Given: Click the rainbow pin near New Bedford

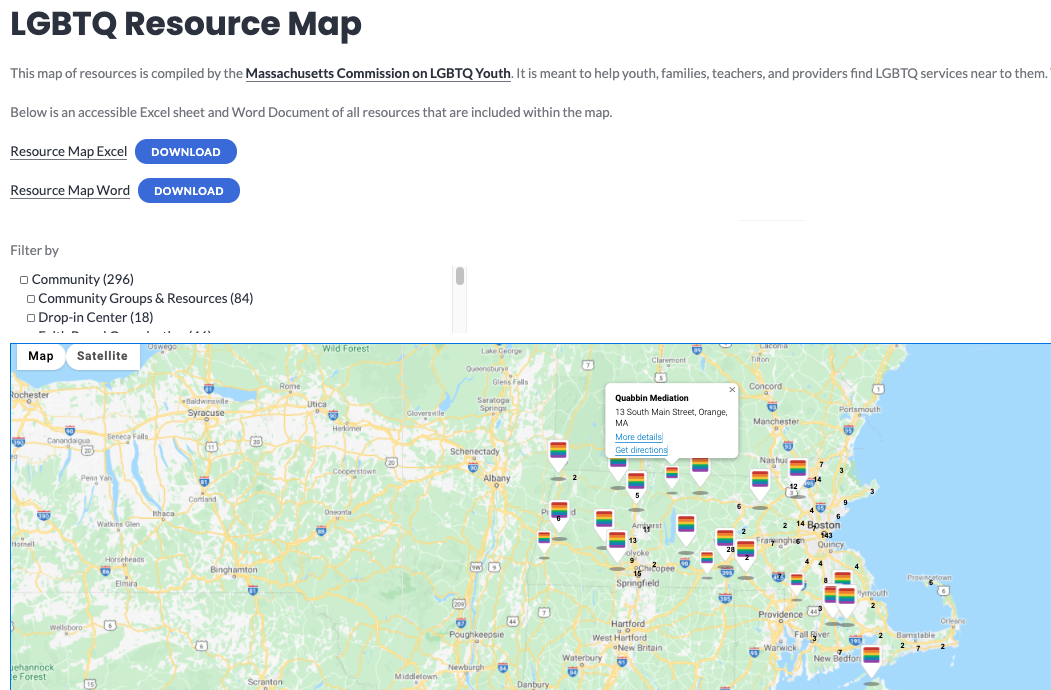Looking at the screenshot, I should click(x=871, y=655).
